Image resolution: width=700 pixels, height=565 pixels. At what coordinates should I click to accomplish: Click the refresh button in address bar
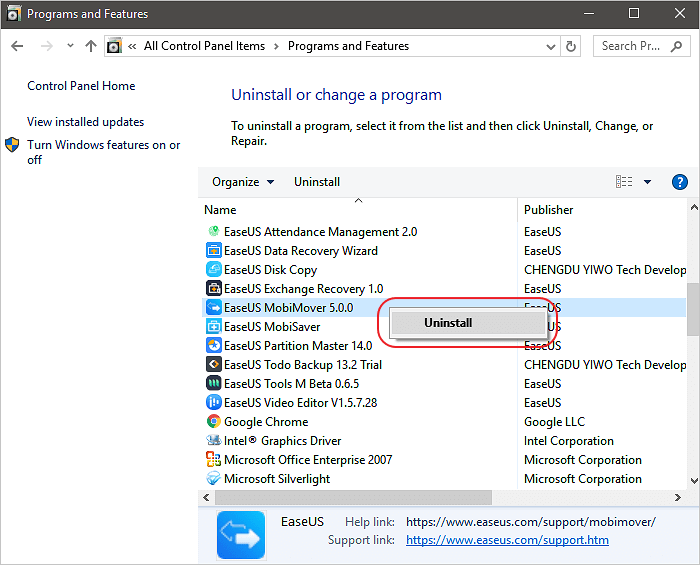(x=571, y=46)
